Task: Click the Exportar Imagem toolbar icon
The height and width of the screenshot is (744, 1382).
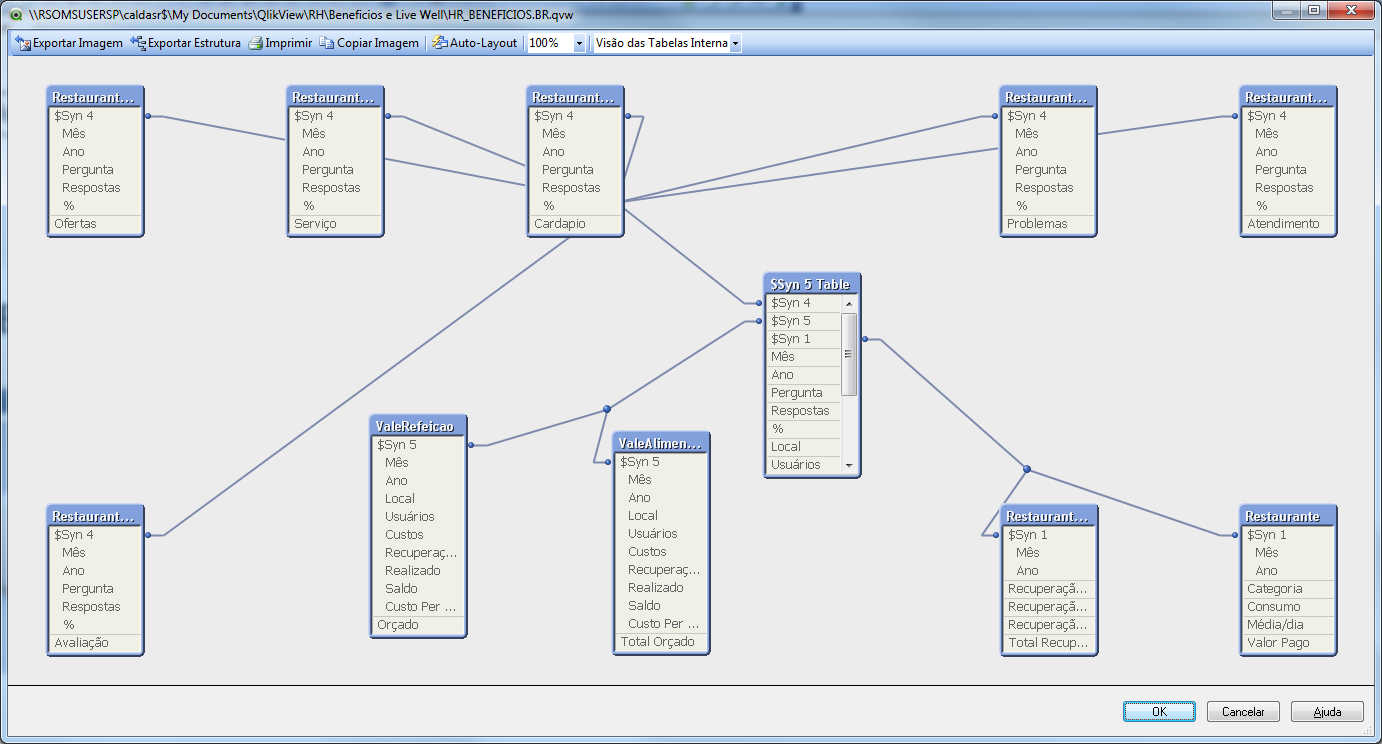Action: coord(23,43)
